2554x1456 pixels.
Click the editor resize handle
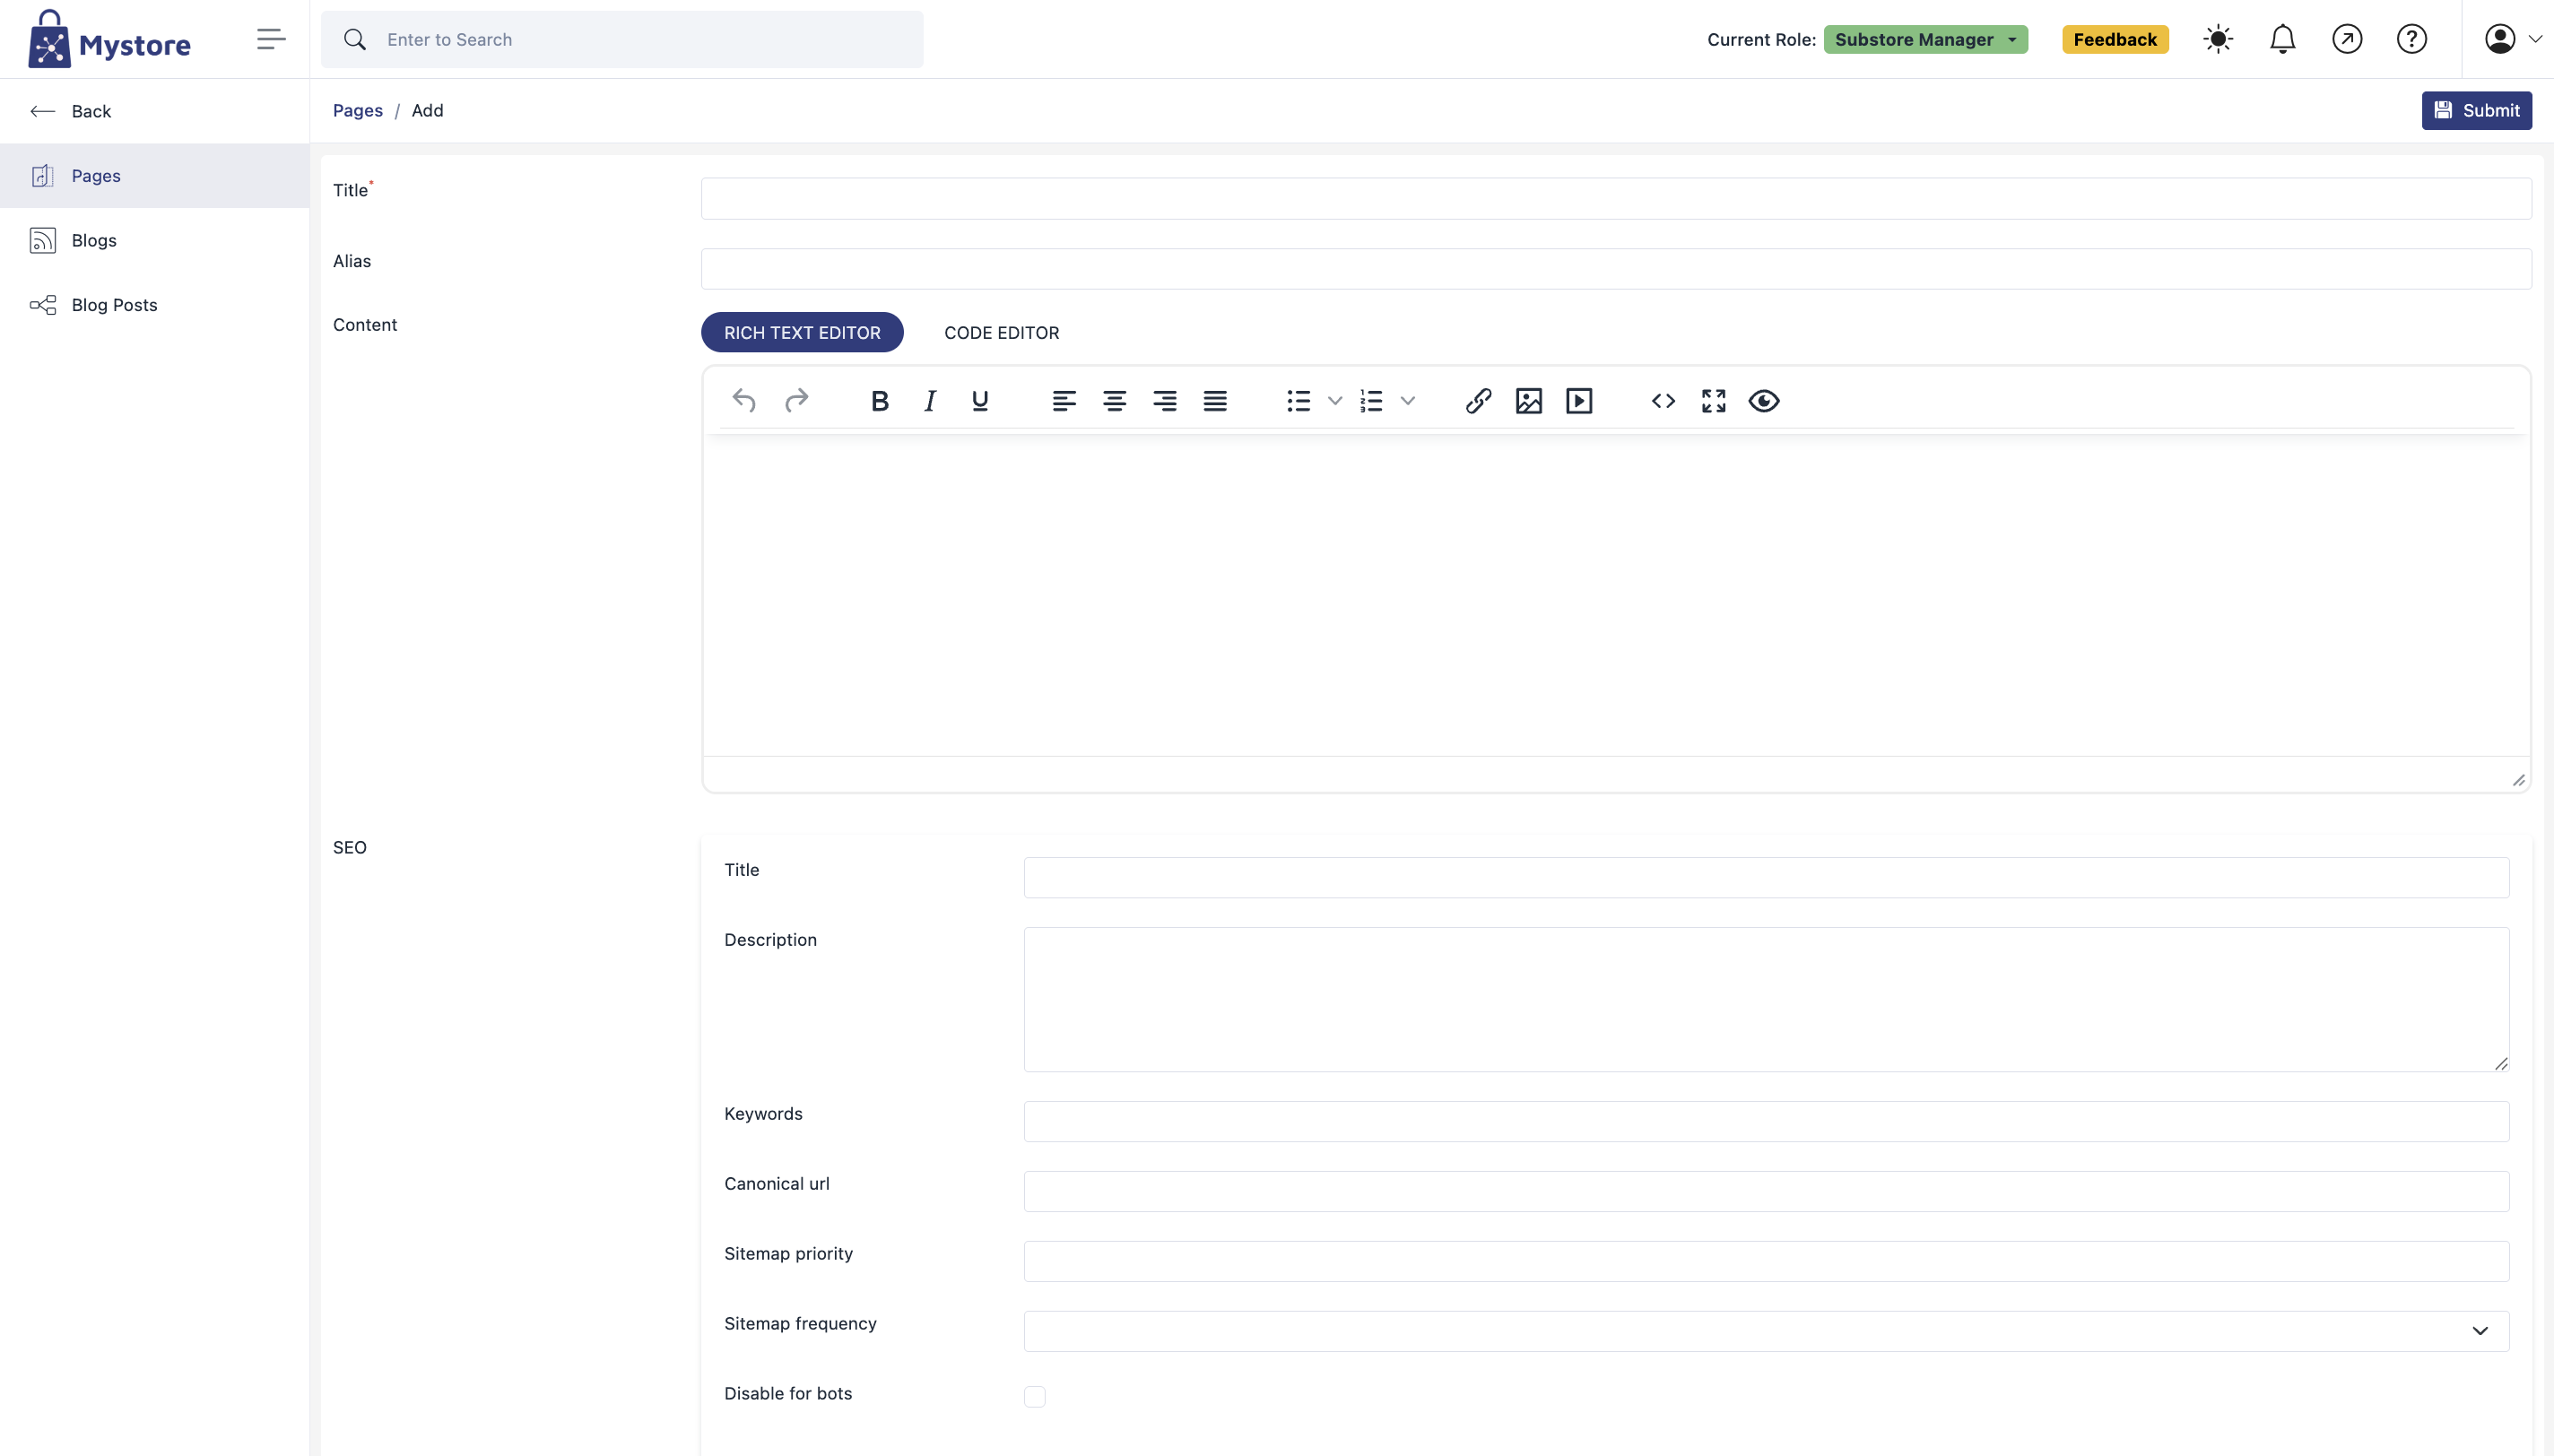click(2518, 780)
